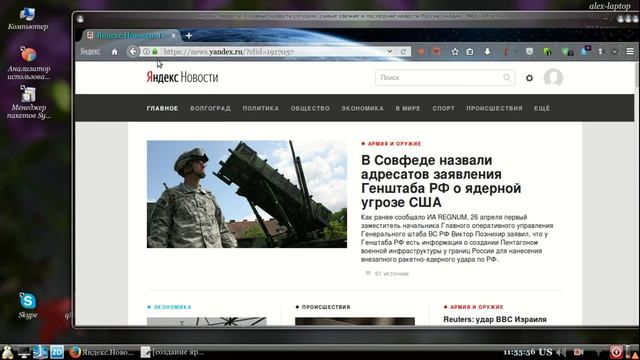Select the Яндекс.Новости browser tab
Image resolution: width=640 pixels, height=360 pixels.
(129, 36)
